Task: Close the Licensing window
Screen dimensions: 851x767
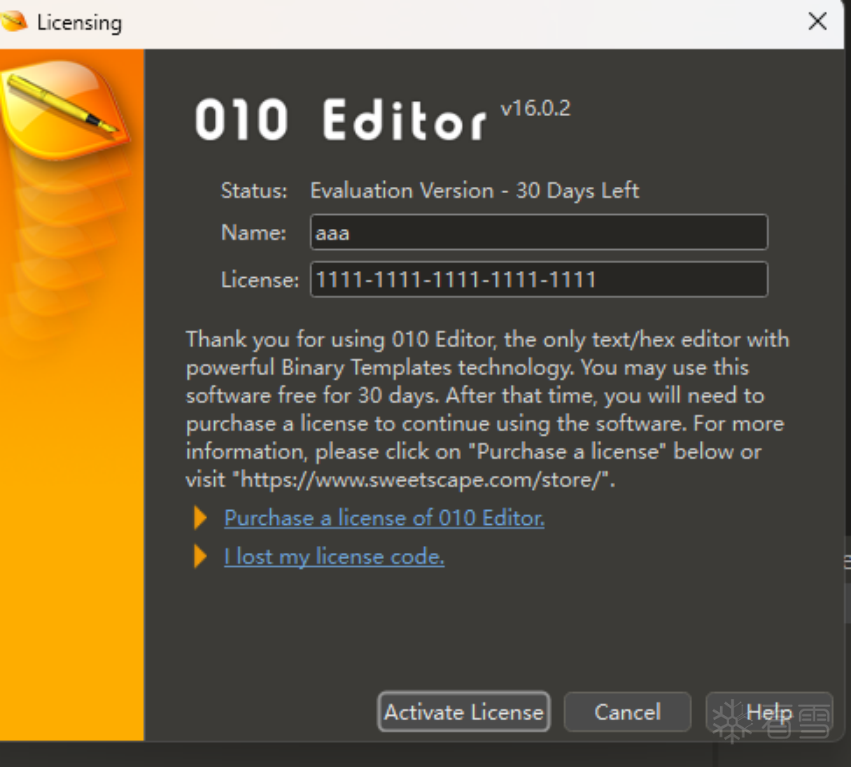Action: [817, 22]
